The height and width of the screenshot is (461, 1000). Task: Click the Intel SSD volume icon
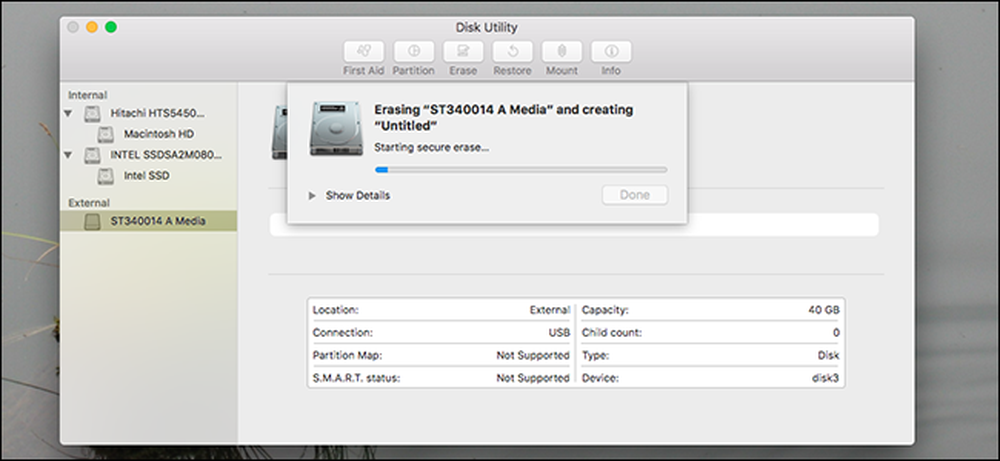click(x=106, y=175)
